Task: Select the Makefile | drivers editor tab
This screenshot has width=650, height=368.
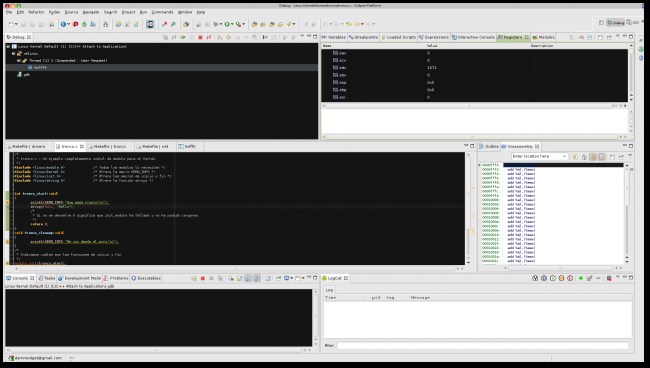Action: [26, 146]
